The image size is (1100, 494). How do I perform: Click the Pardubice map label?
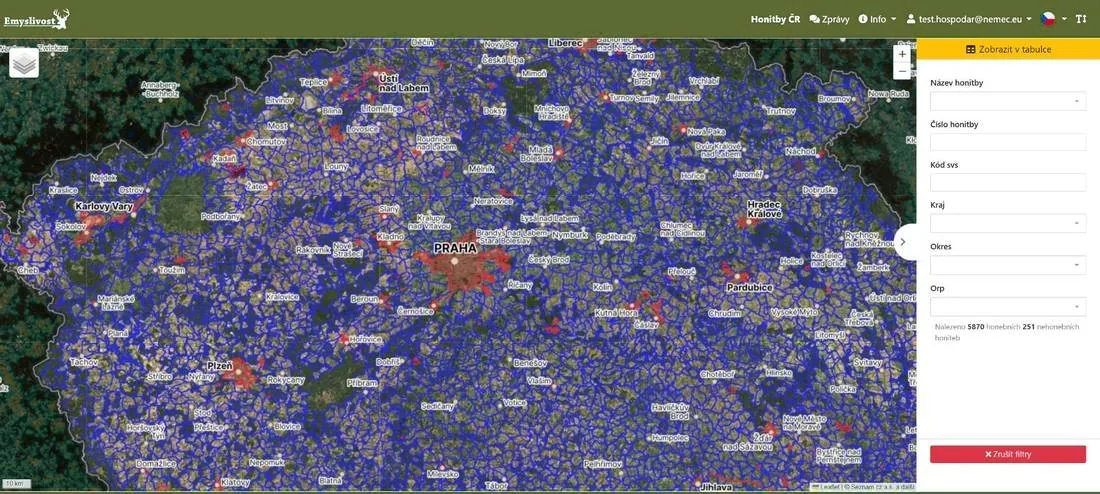coord(749,288)
